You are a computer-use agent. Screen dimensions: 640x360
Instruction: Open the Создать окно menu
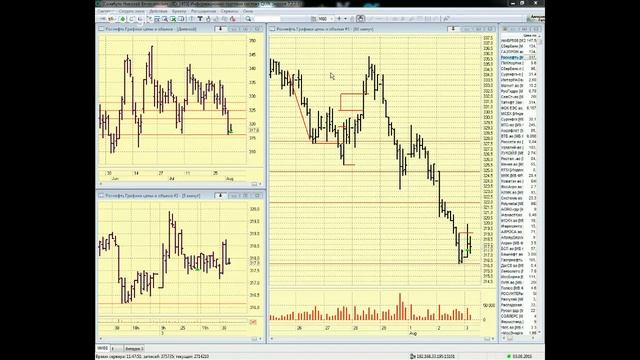[x=132, y=11]
